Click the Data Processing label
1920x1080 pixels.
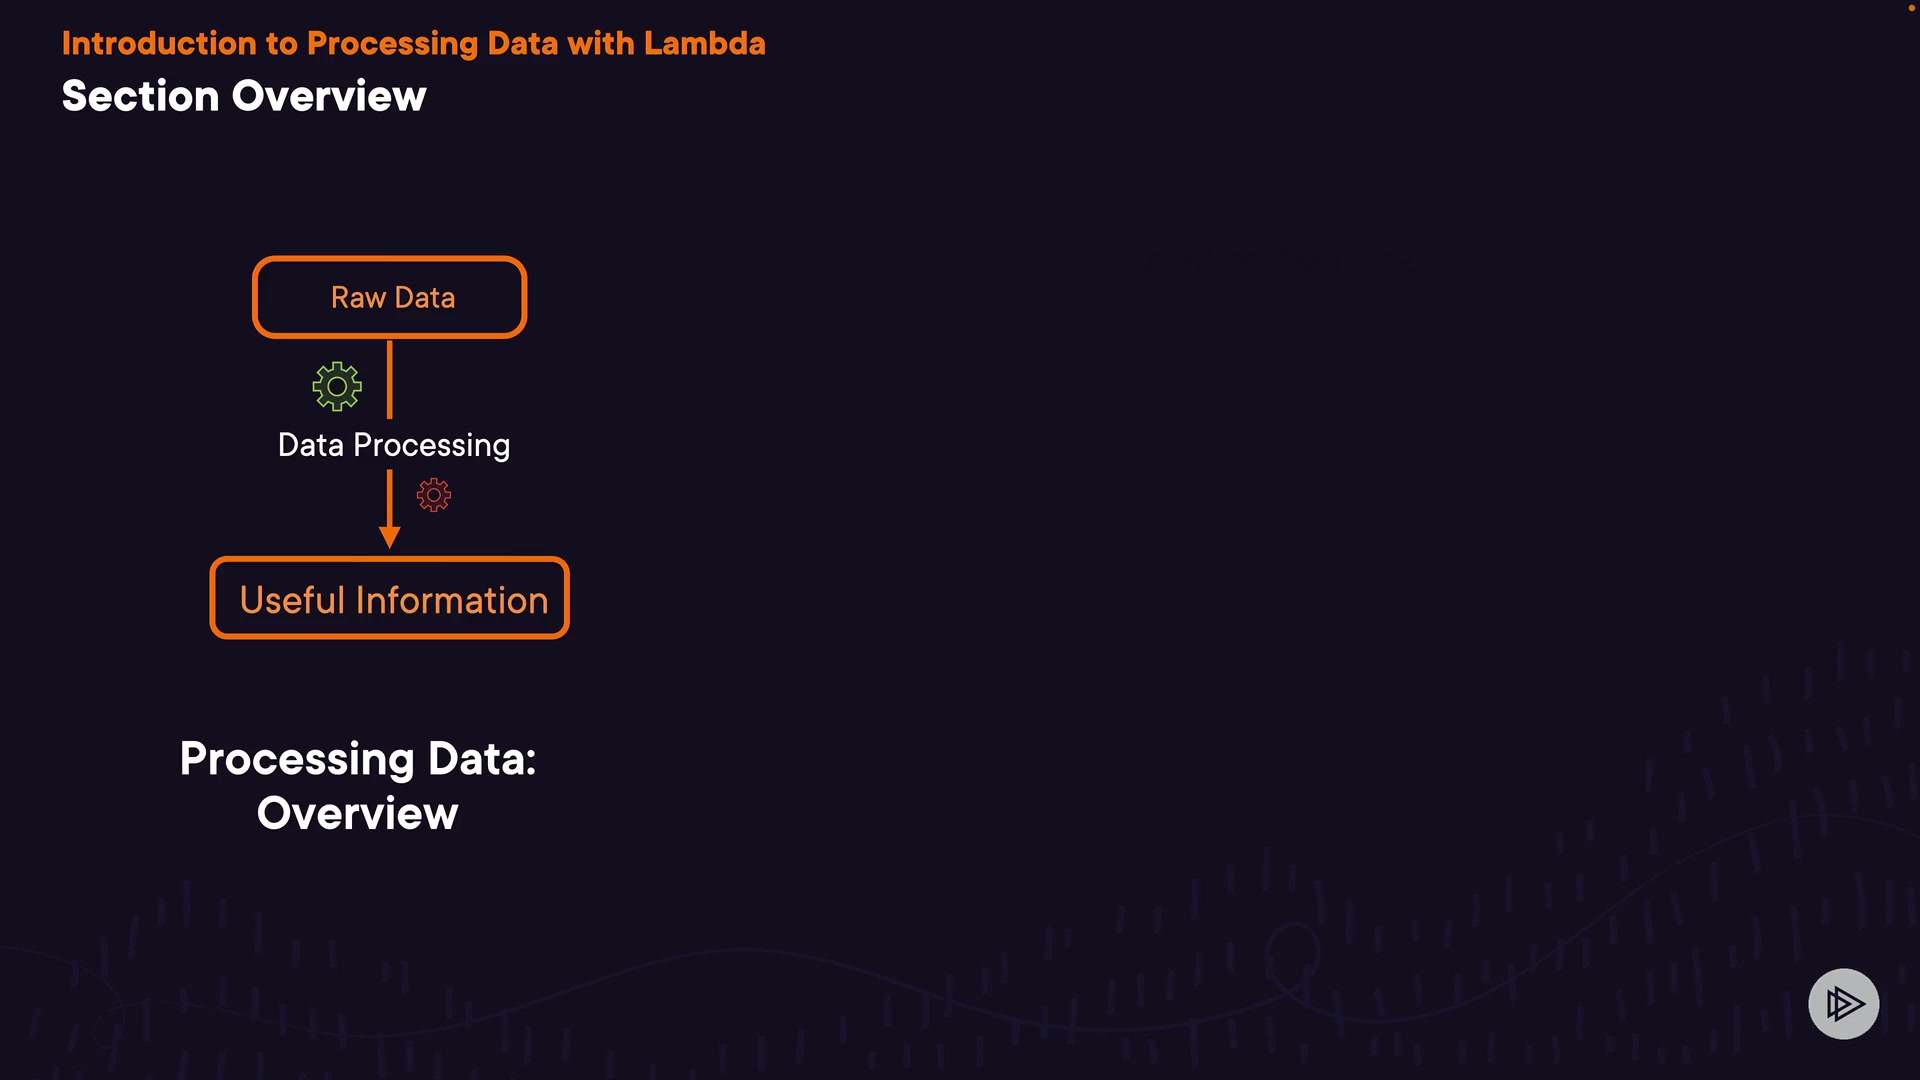coord(393,445)
